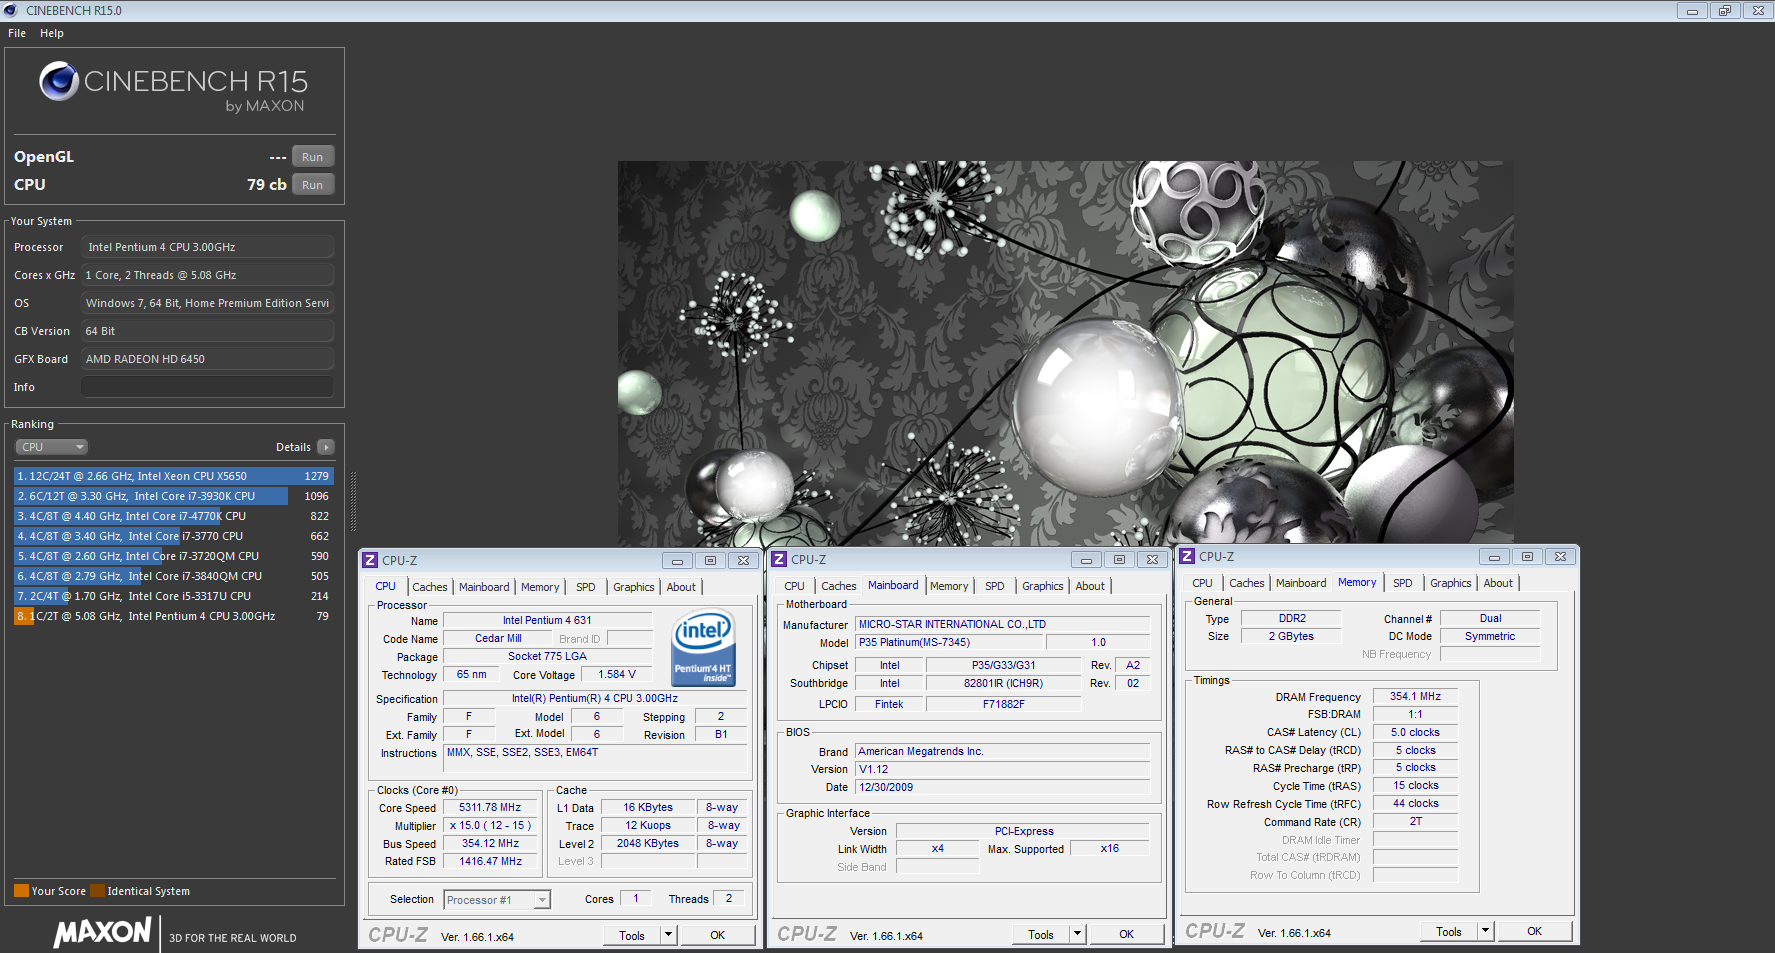
Task: Open Graphics tab in Mainboard CPU-Z window
Action: (1043, 586)
